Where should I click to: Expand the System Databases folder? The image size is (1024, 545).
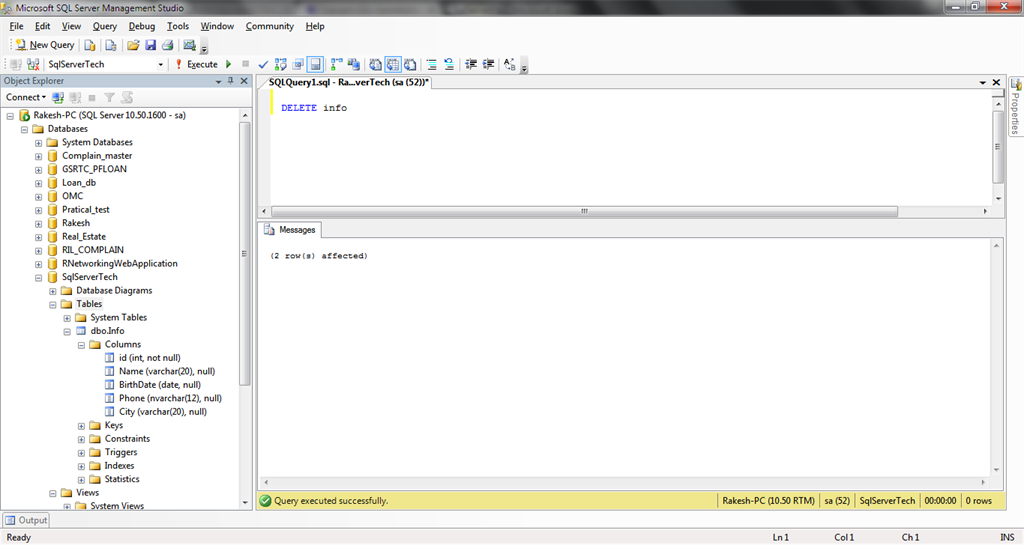39,142
